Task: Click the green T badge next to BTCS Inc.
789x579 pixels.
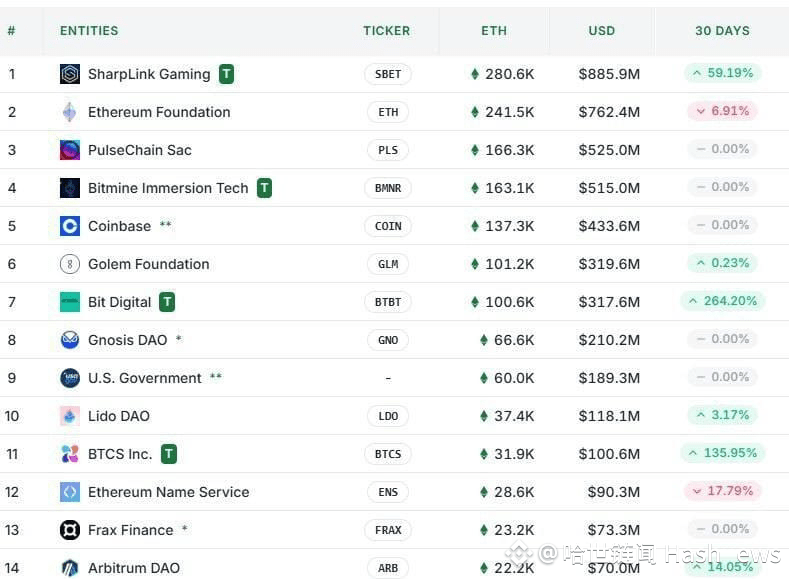Action: (169, 454)
